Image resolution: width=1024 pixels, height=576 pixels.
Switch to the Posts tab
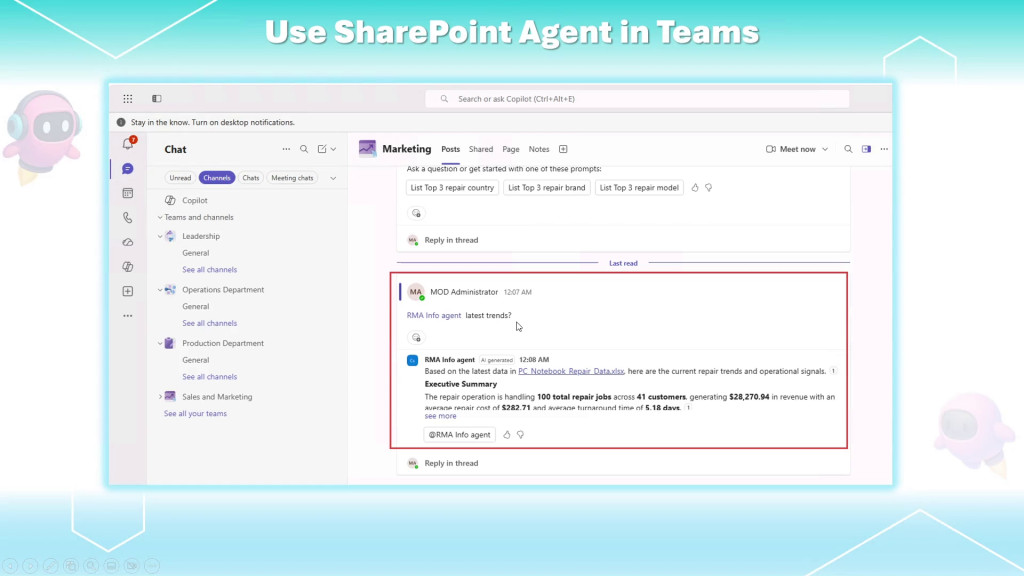(451, 149)
